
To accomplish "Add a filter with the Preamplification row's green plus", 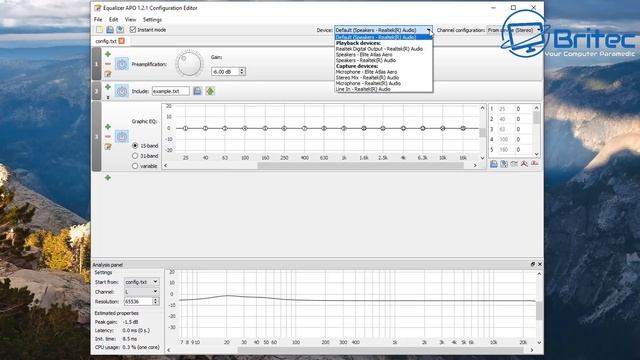I will 108,54.
